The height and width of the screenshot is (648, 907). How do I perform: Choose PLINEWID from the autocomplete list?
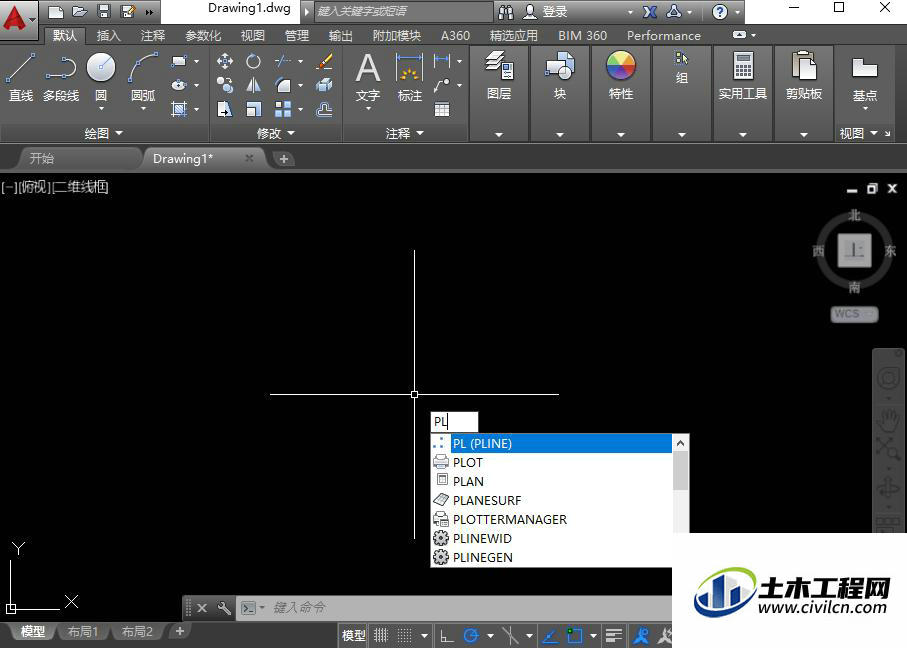[x=551, y=538]
